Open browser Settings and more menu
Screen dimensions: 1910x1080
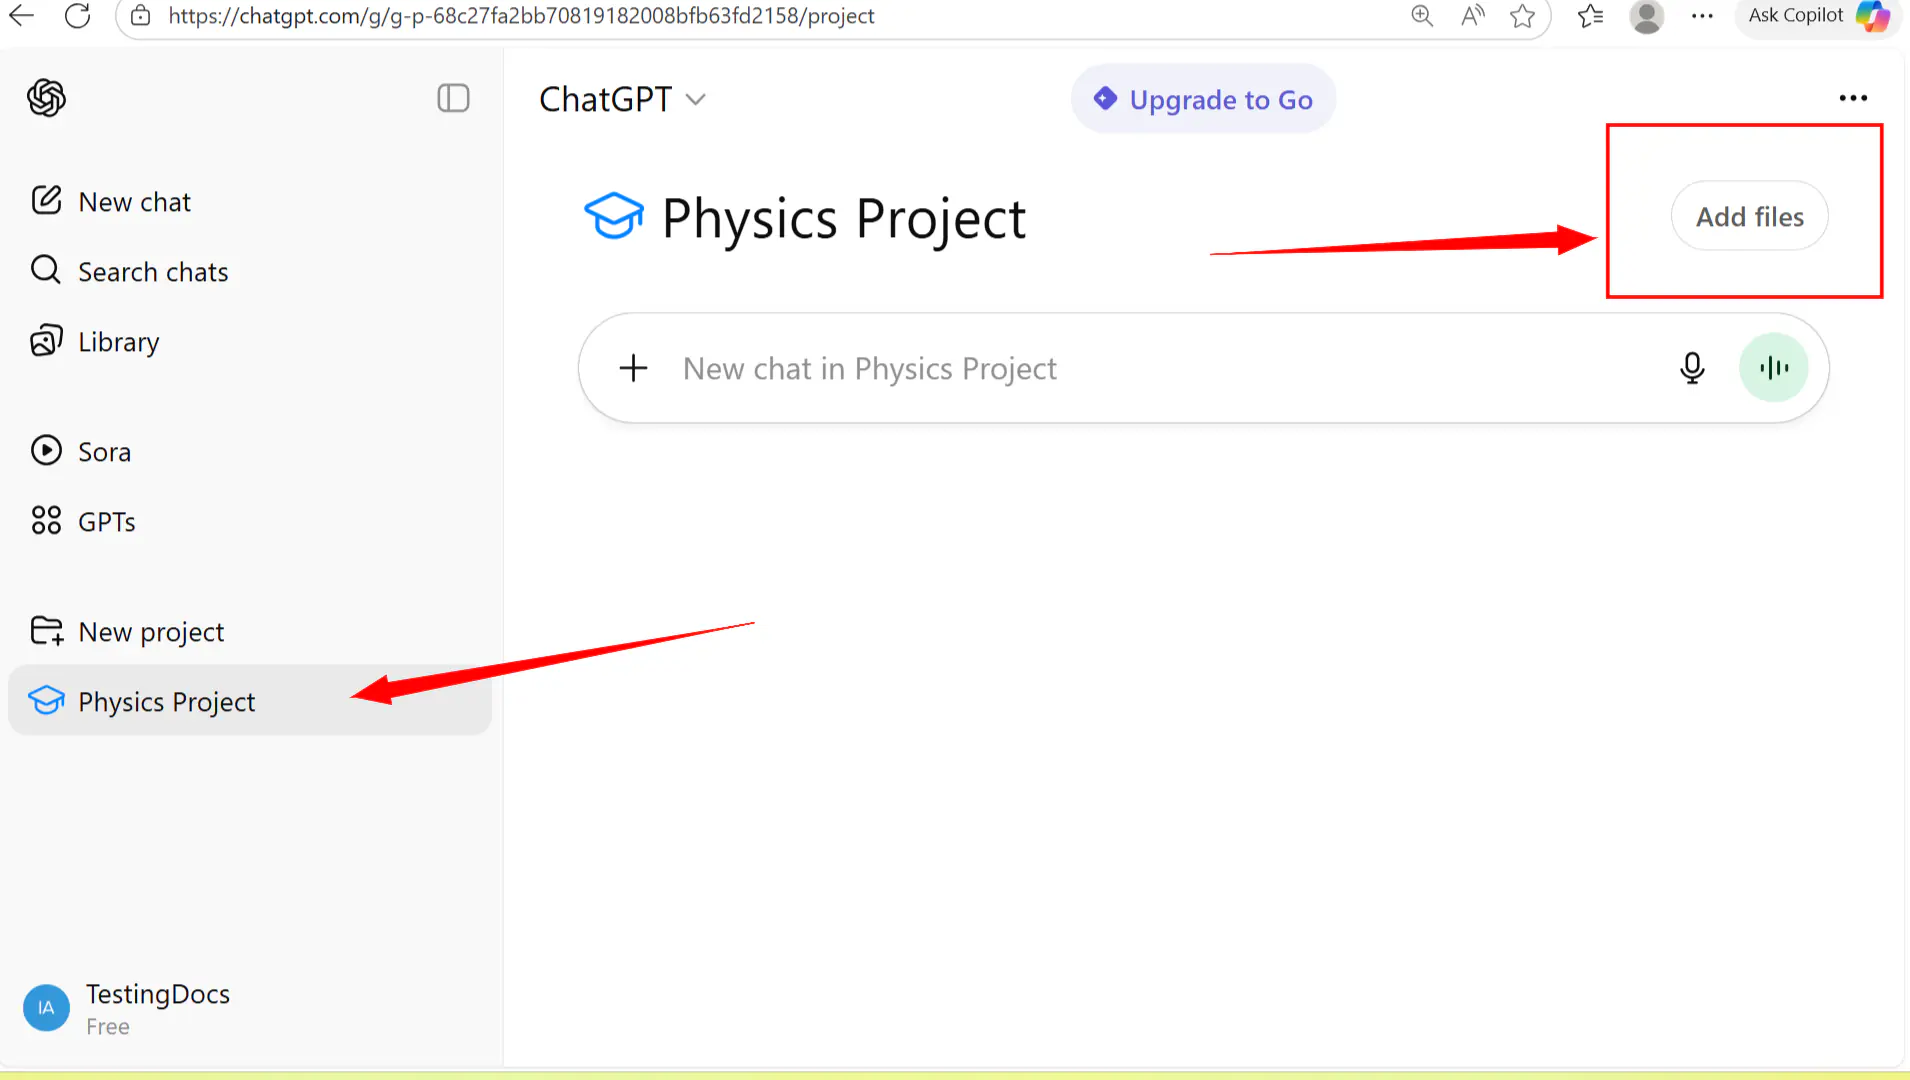coord(1702,15)
